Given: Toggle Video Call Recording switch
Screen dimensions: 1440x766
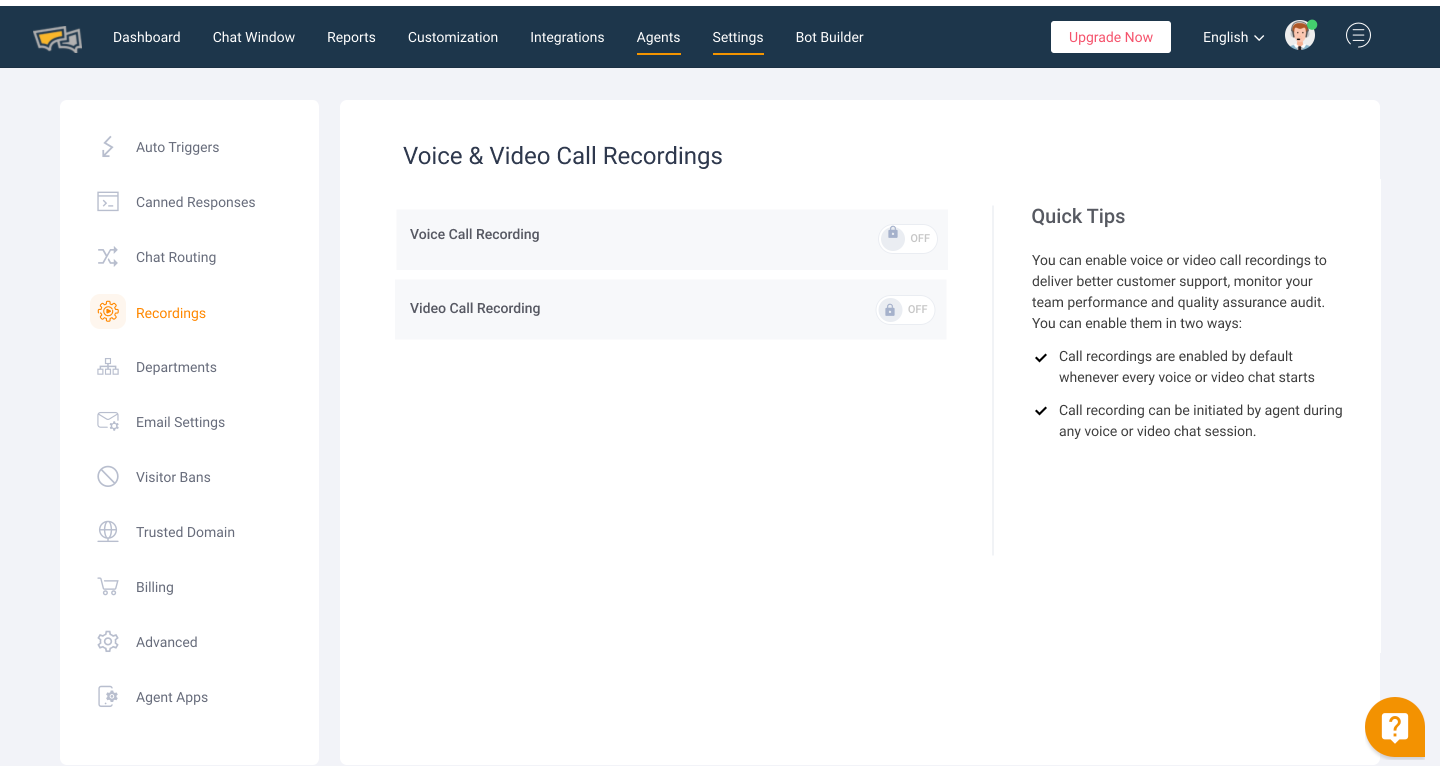Looking at the screenshot, I should [906, 309].
